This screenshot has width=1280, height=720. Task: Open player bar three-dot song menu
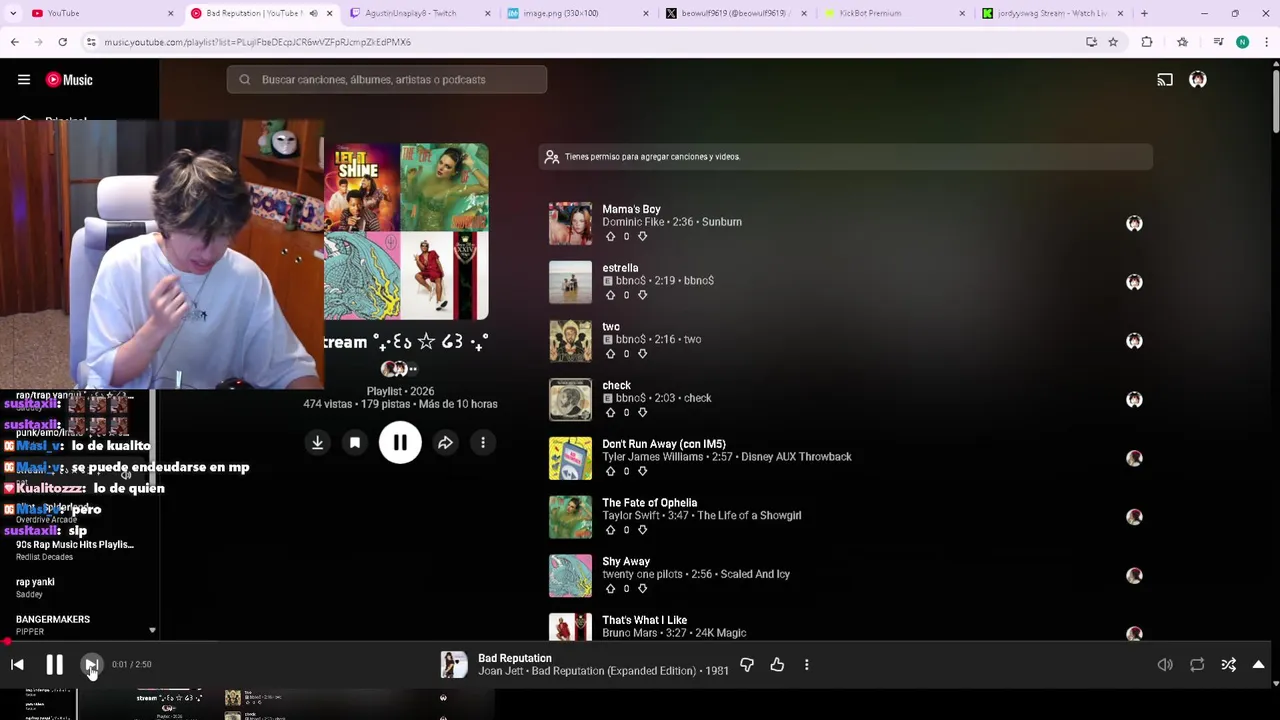[x=807, y=665]
